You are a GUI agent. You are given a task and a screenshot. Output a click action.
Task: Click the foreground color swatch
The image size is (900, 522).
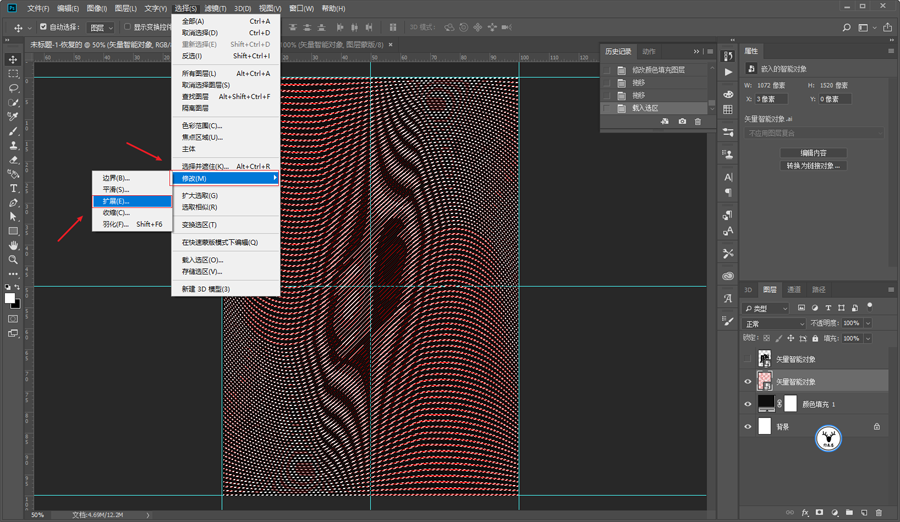coord(9,298)
